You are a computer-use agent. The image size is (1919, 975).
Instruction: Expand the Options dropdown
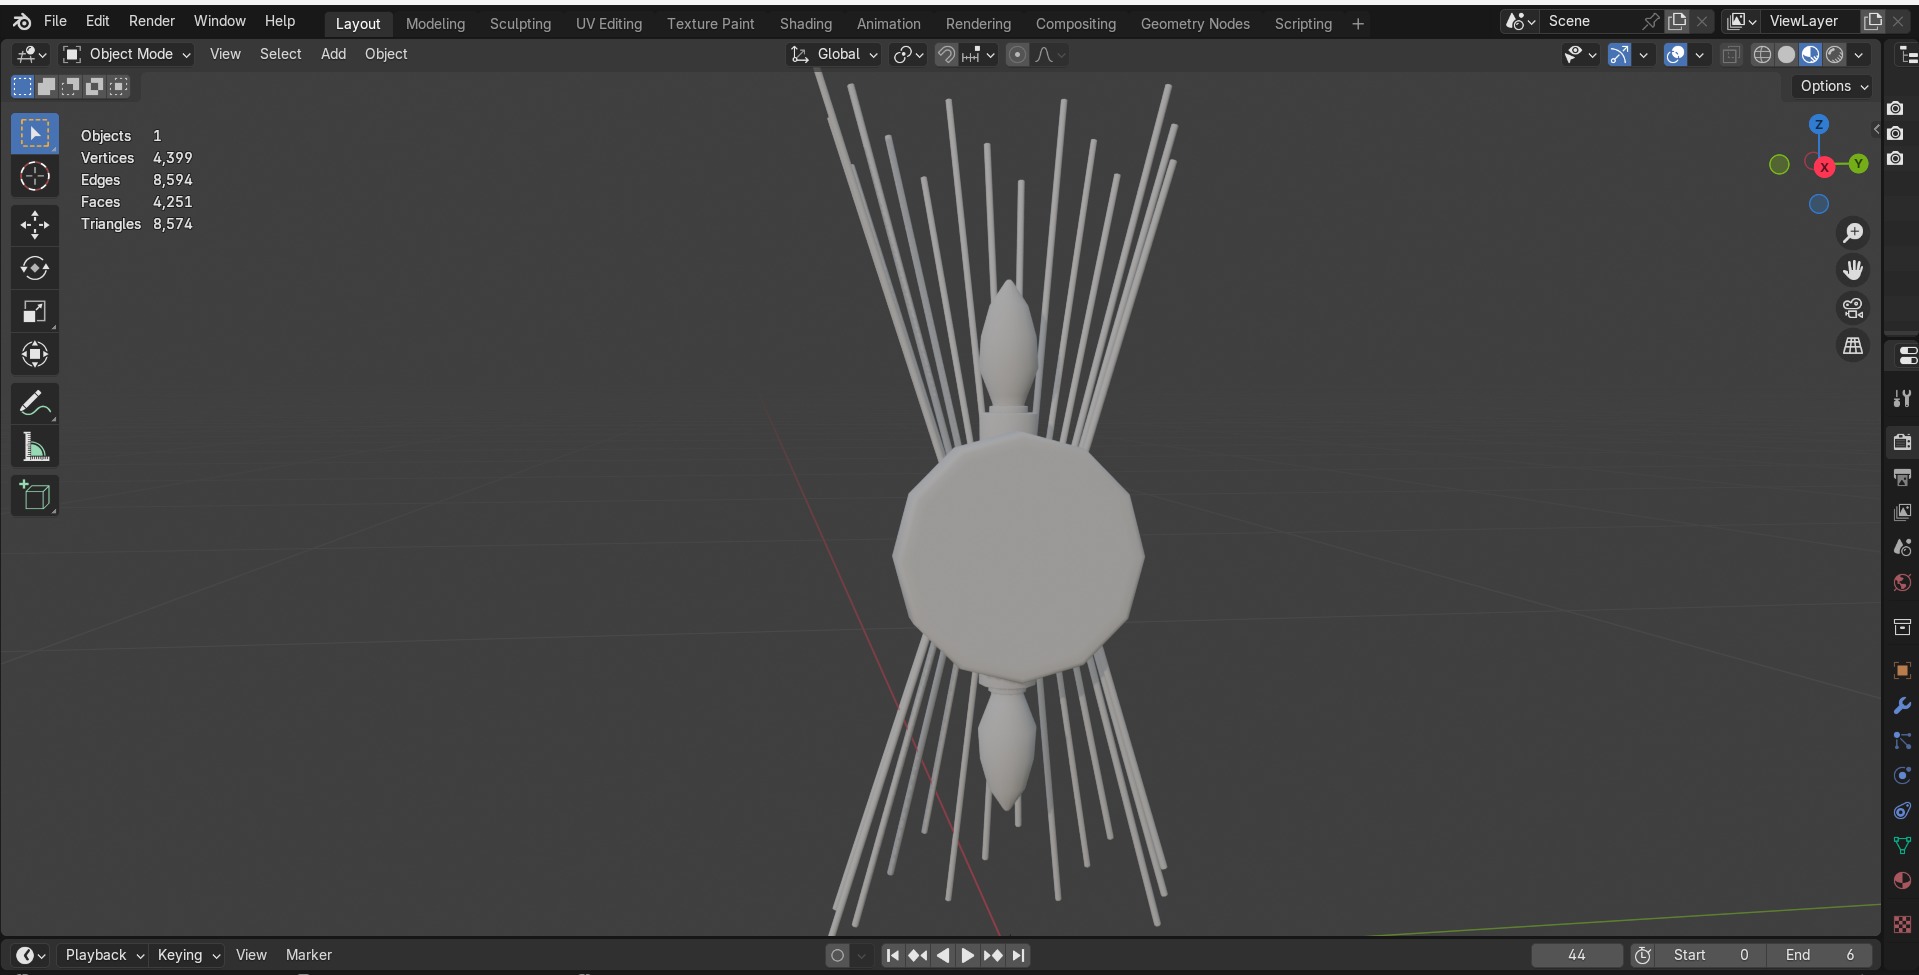[1833, 86]
